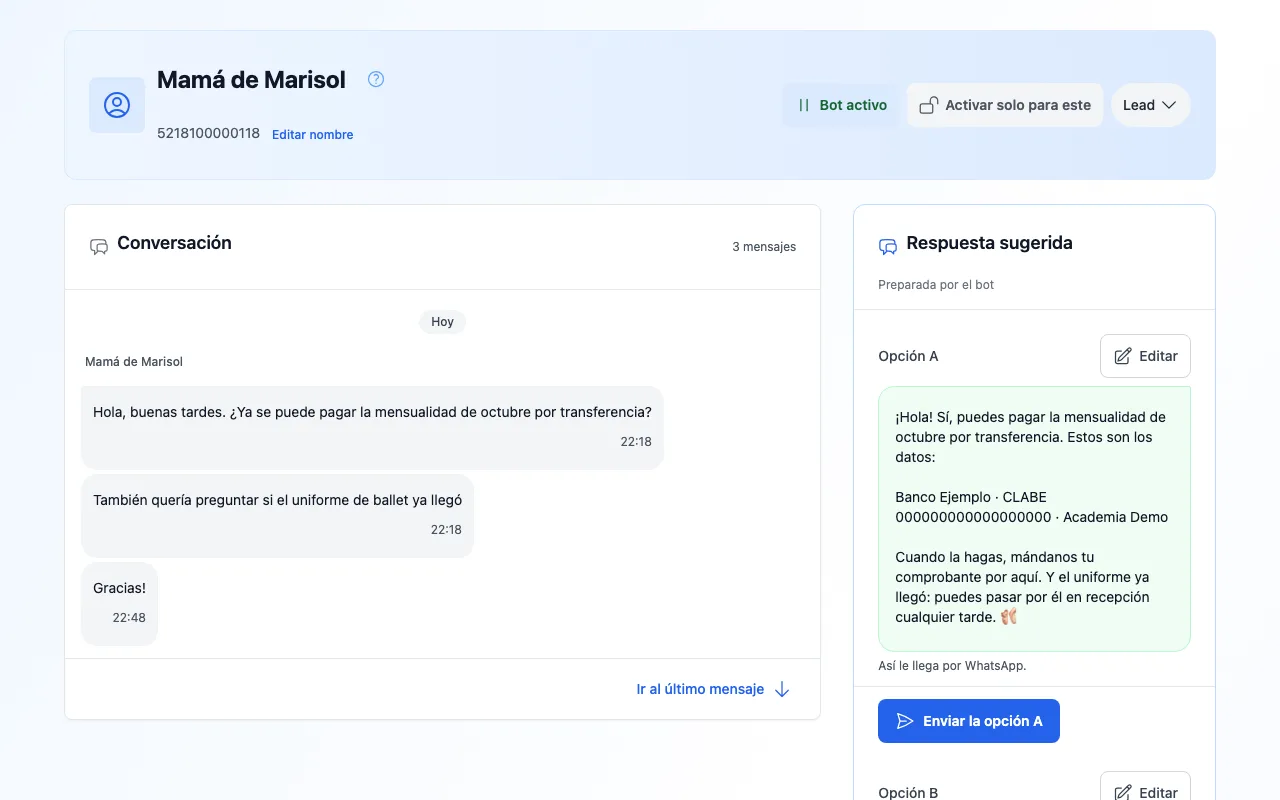
Task: Click the 'Así le llega por WhatsApp.' note
Action: pyautogui.click(x=952, y=666)
